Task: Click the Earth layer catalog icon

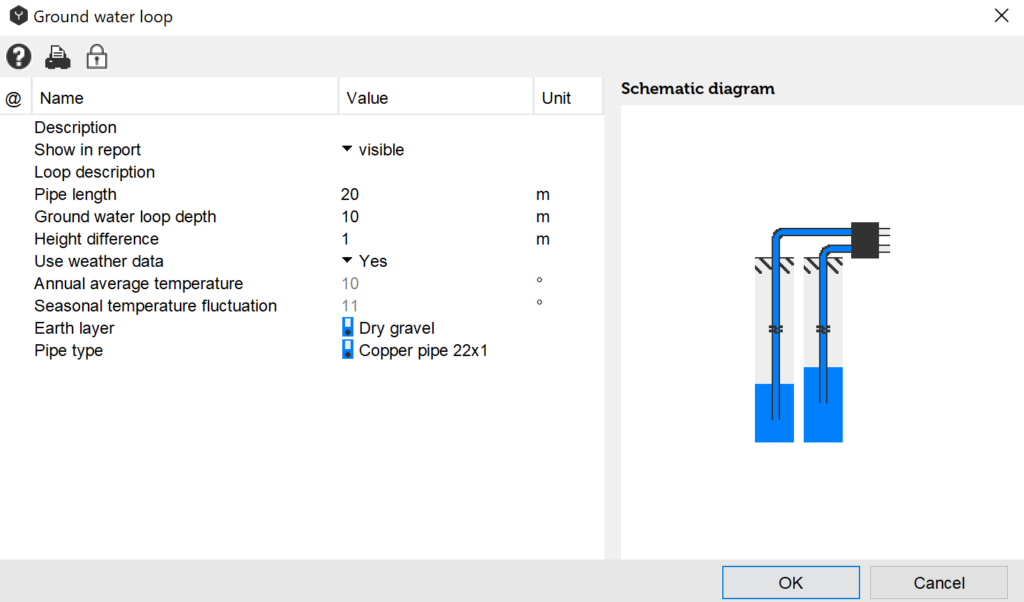Action: point(348,328)
